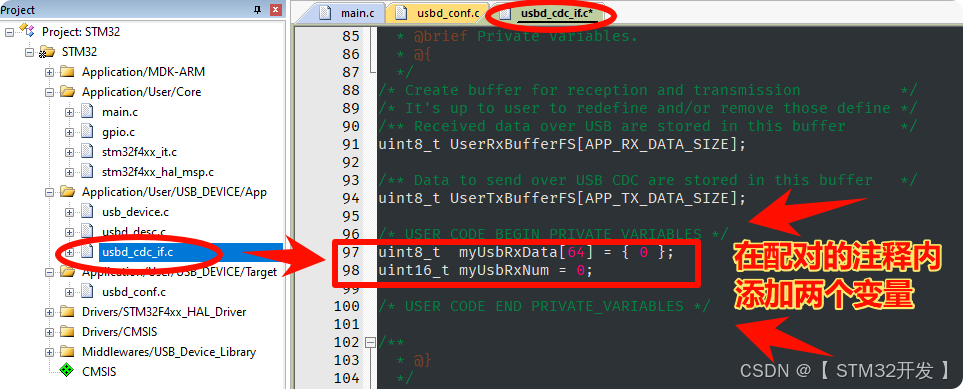Expand usb_device.c file dependencies
Screen dimensions: 963x389
(x=69, y=212)
